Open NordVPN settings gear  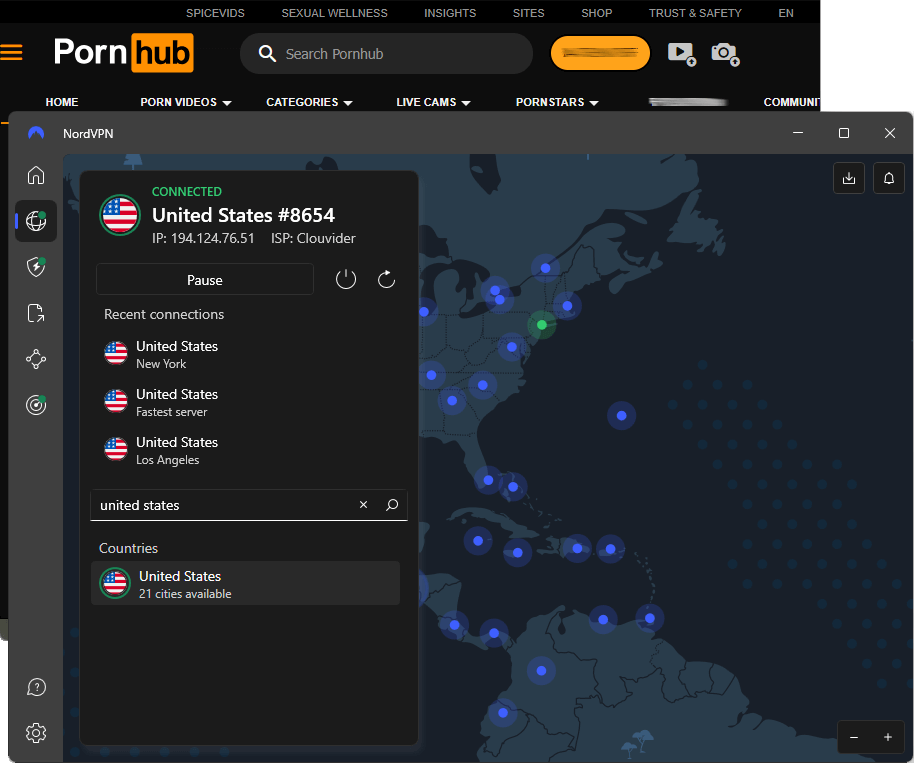pyautogui.click(x=36, y=733)
